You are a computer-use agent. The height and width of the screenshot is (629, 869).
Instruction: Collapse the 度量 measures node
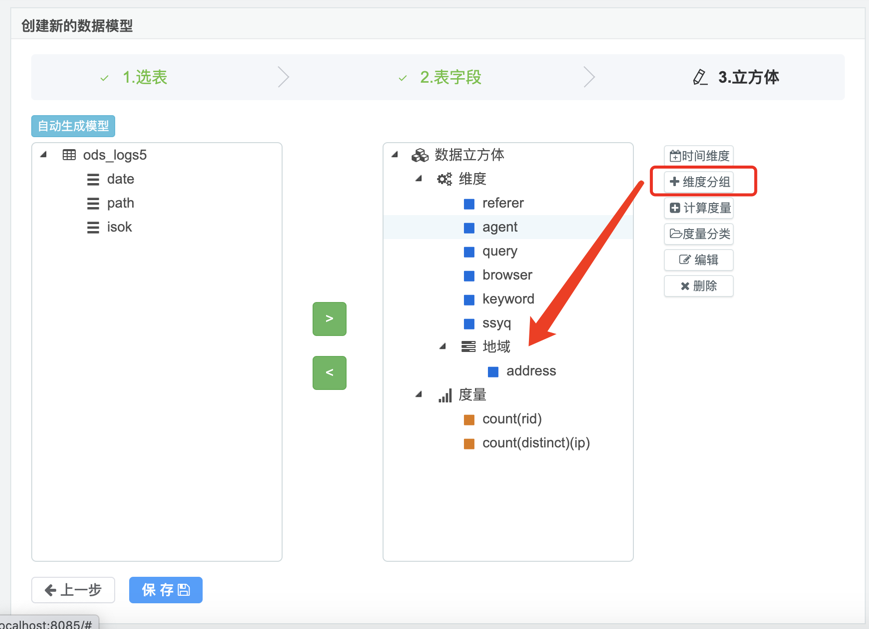tap(419, 395)
